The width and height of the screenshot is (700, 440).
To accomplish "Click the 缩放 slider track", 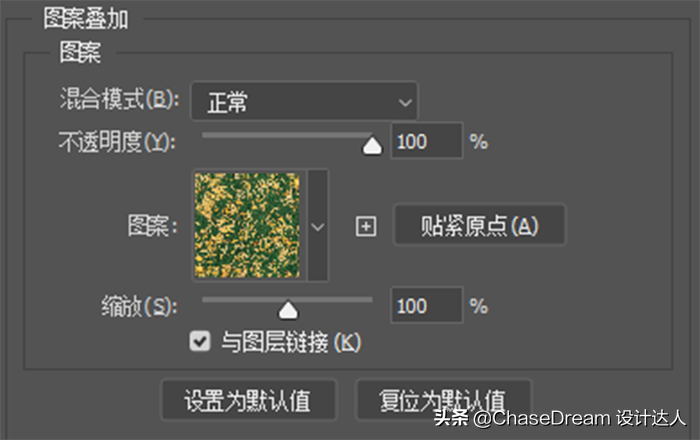I will click(x=287, y=300).
